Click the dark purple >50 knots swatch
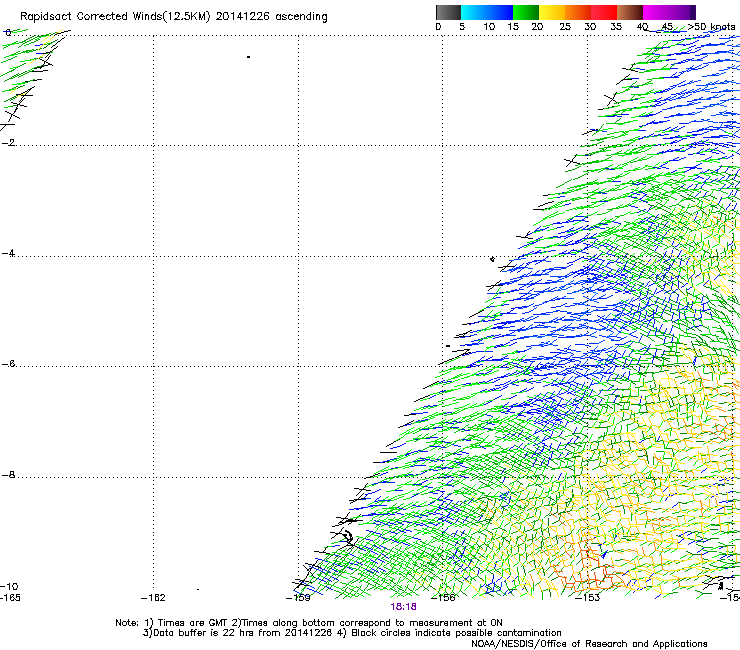This screenshot has height=650, width=740. [x=693, y=12]
